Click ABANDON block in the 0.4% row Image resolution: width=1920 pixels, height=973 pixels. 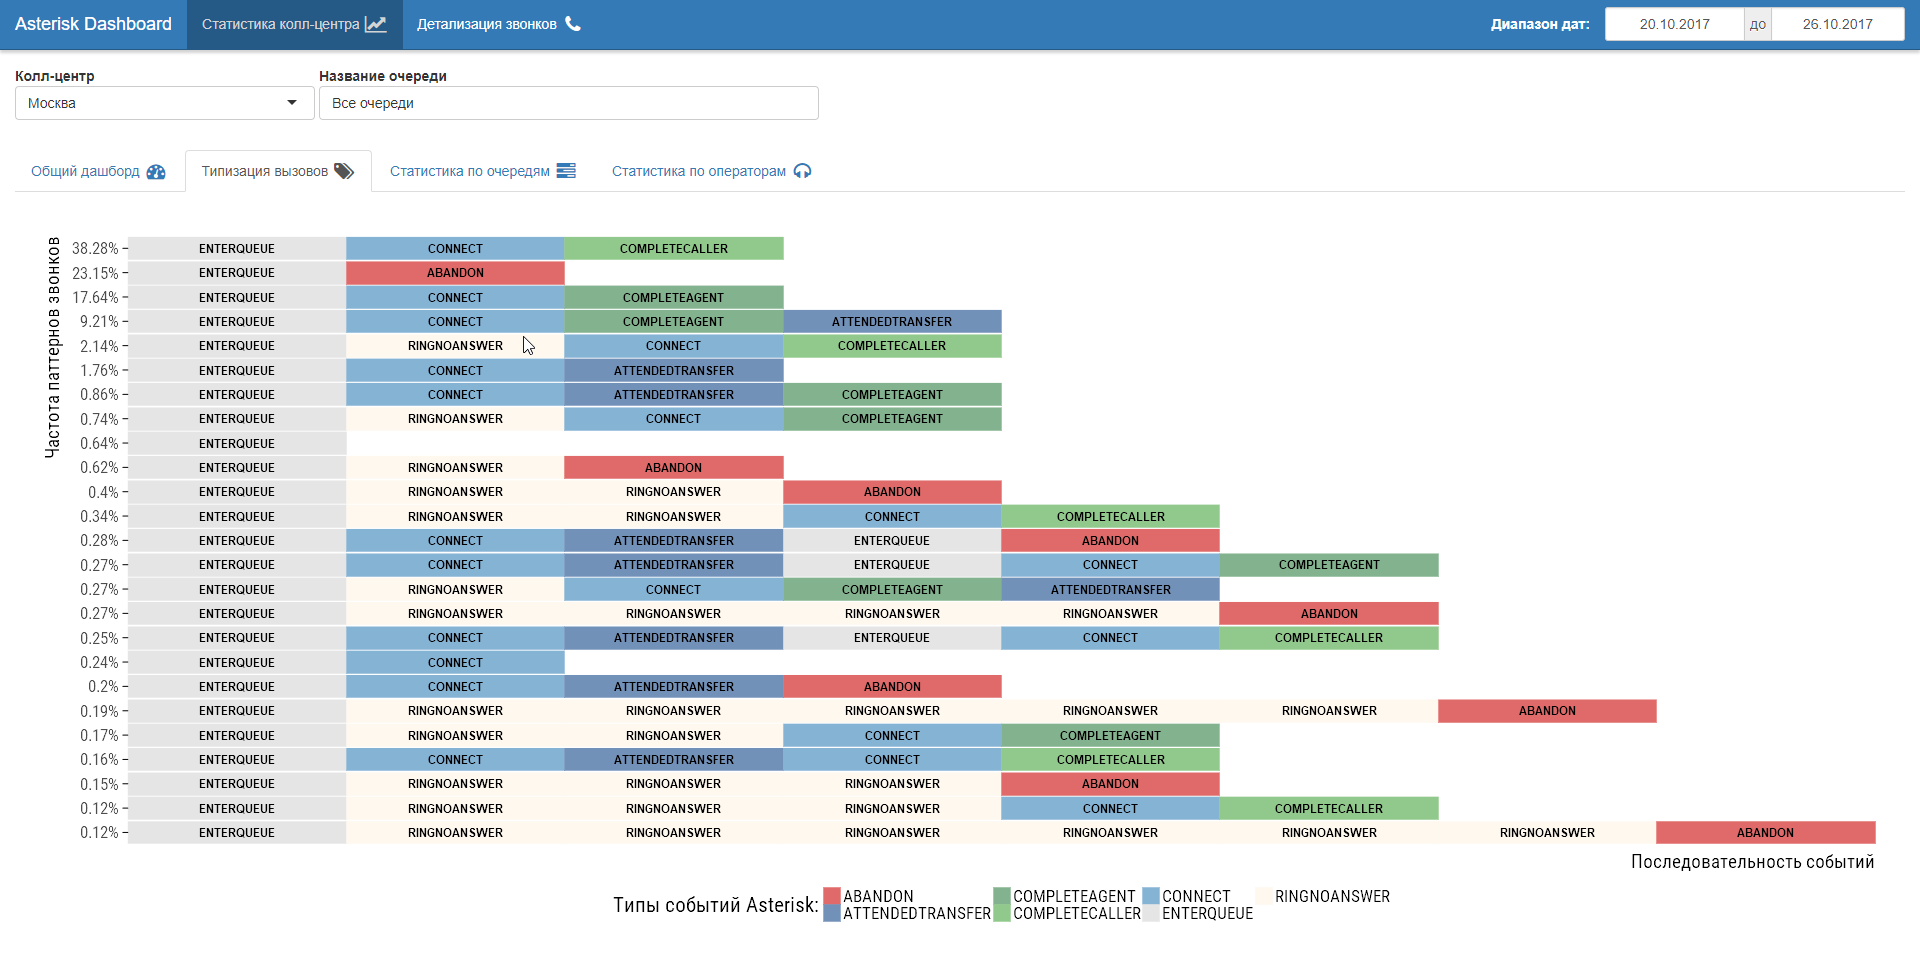(x=892, y=492)
